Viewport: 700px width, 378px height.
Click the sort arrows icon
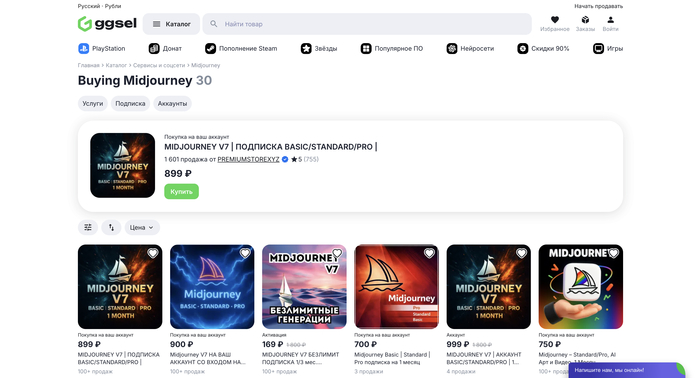pyautogui.click(x=111, y=228)
